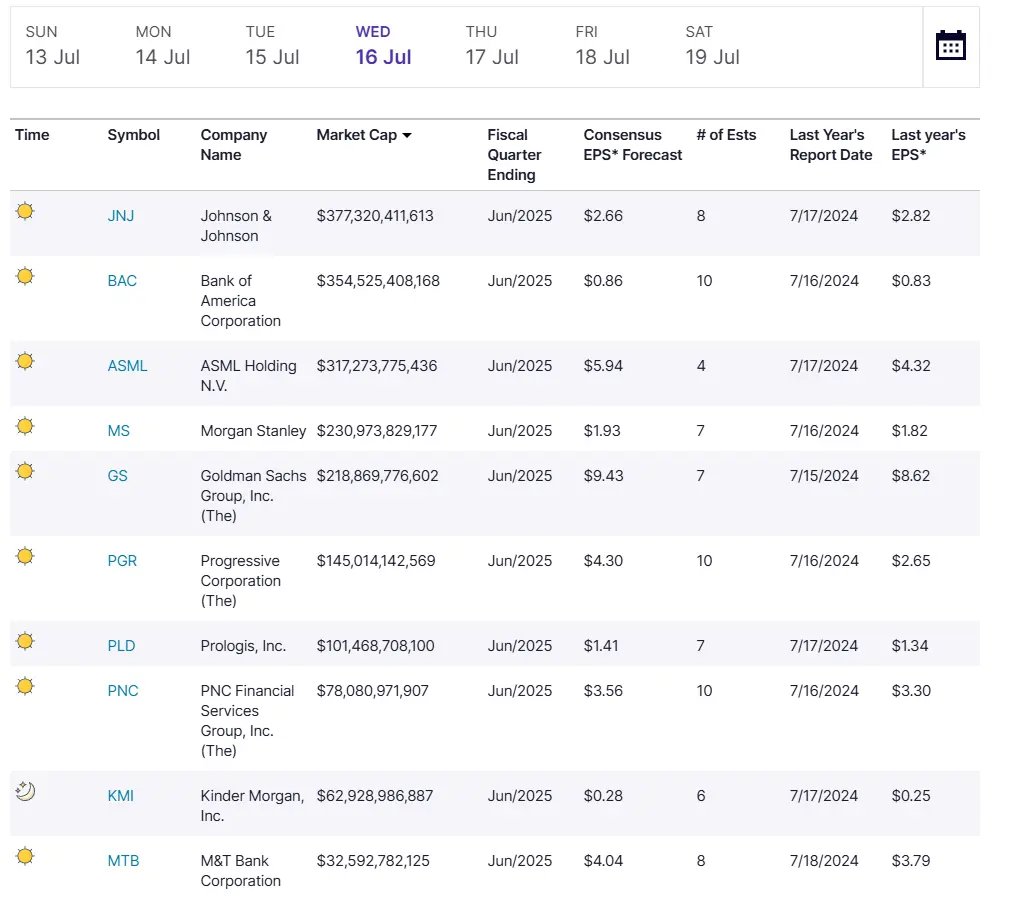Viewport: 1017px width, 915px height.
Task: Click the sun icon in Morgan Stanley row
Action: coord(25,426)
